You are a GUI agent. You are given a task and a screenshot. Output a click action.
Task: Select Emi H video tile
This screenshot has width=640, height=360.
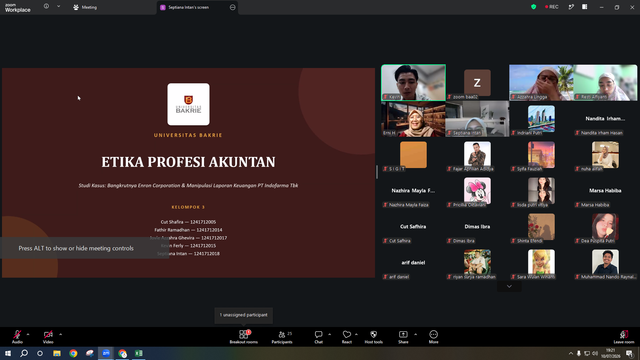[413, 119]
